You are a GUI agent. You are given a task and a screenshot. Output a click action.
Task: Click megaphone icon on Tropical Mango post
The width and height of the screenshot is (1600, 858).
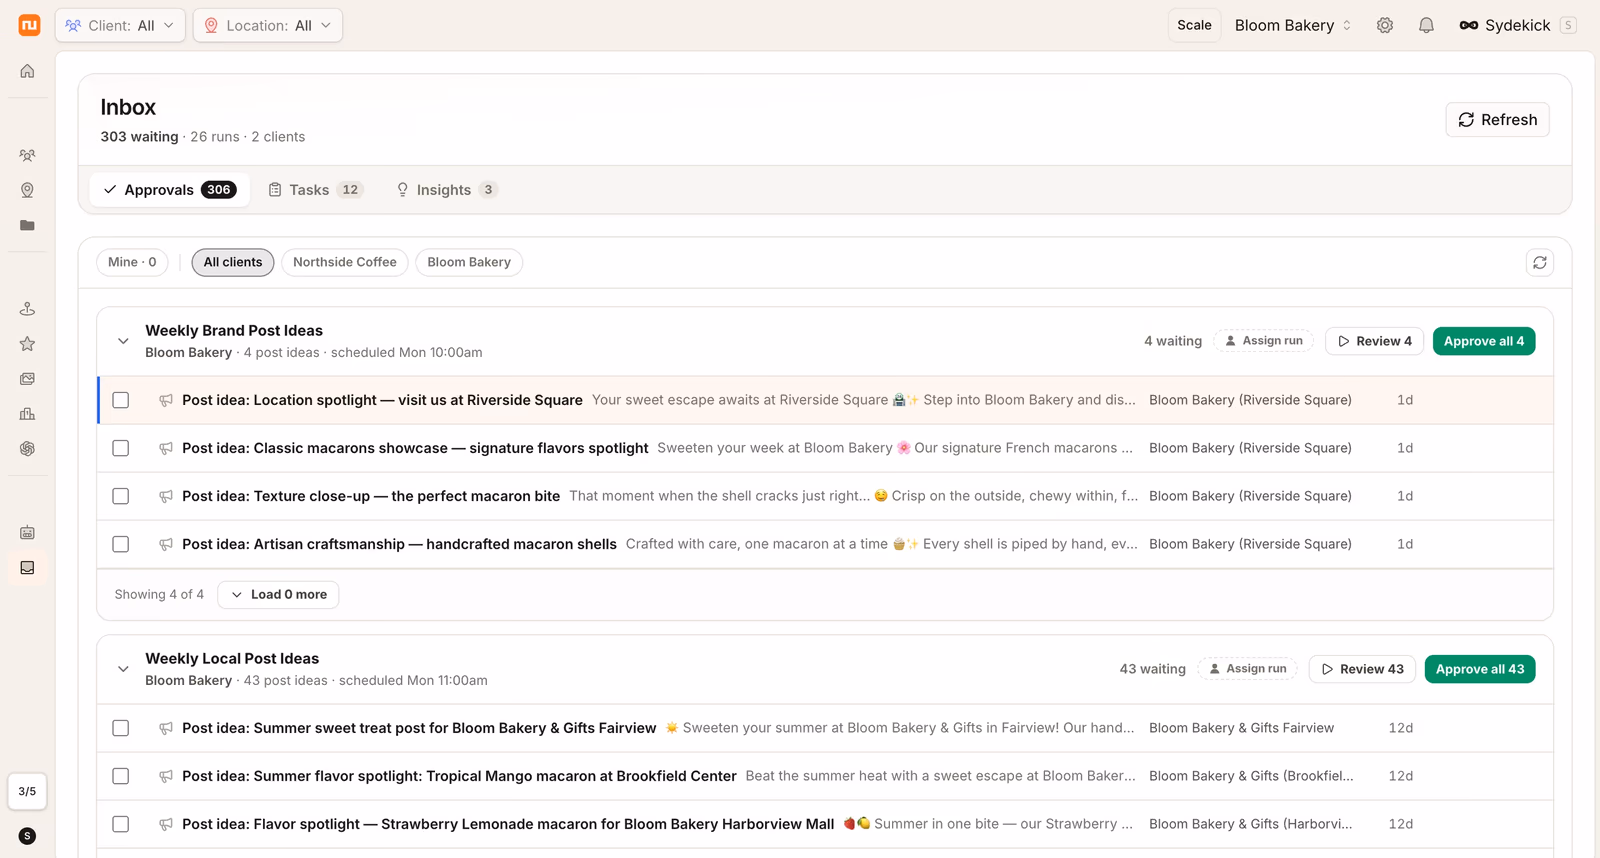166,776
